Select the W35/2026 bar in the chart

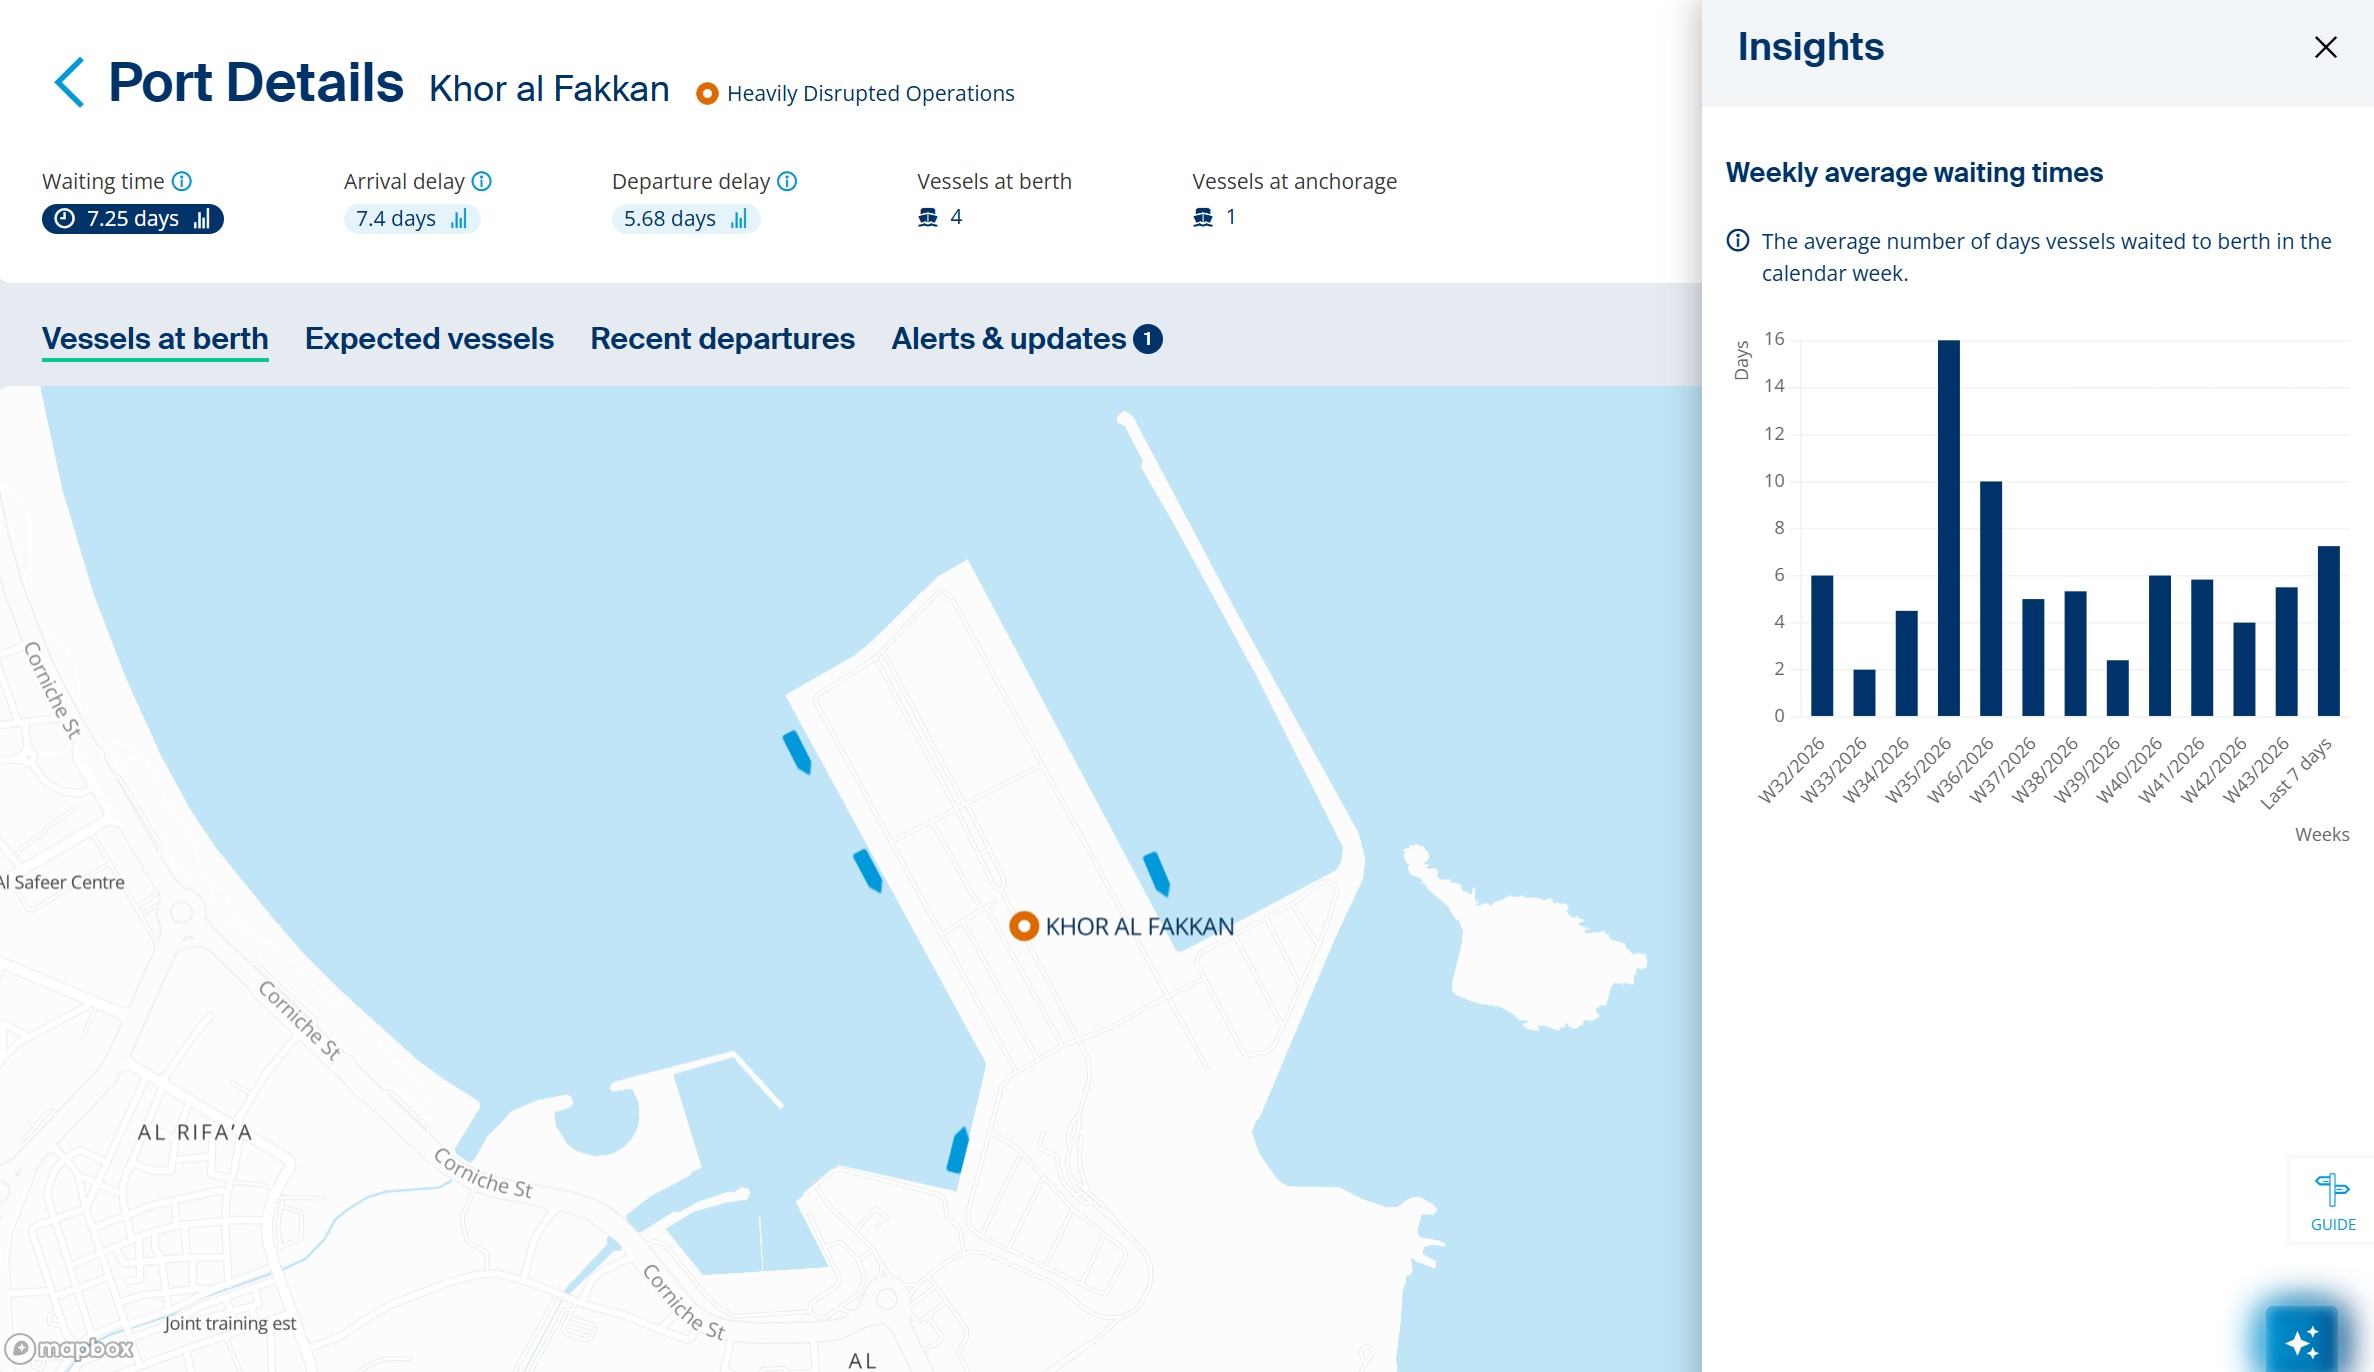1948,528
